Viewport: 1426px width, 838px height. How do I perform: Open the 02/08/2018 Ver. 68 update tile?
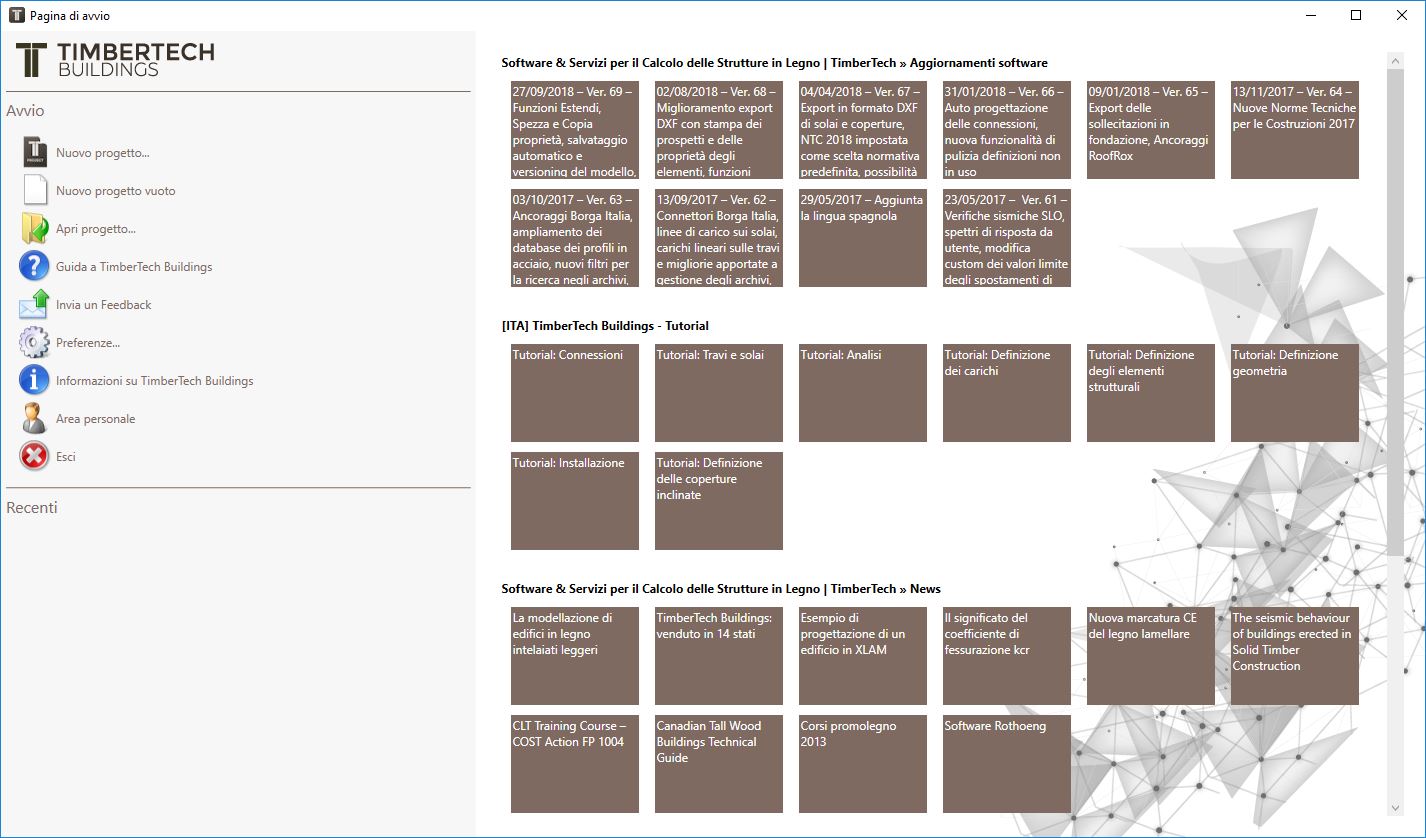(719, 130)
